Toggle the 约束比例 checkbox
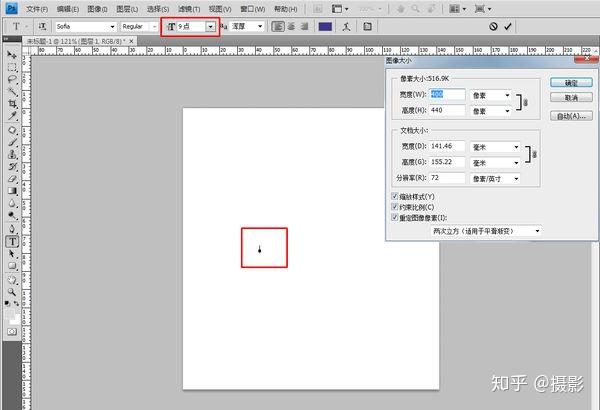This screenshot has width=600, height=410. click(x=395, y=207)
